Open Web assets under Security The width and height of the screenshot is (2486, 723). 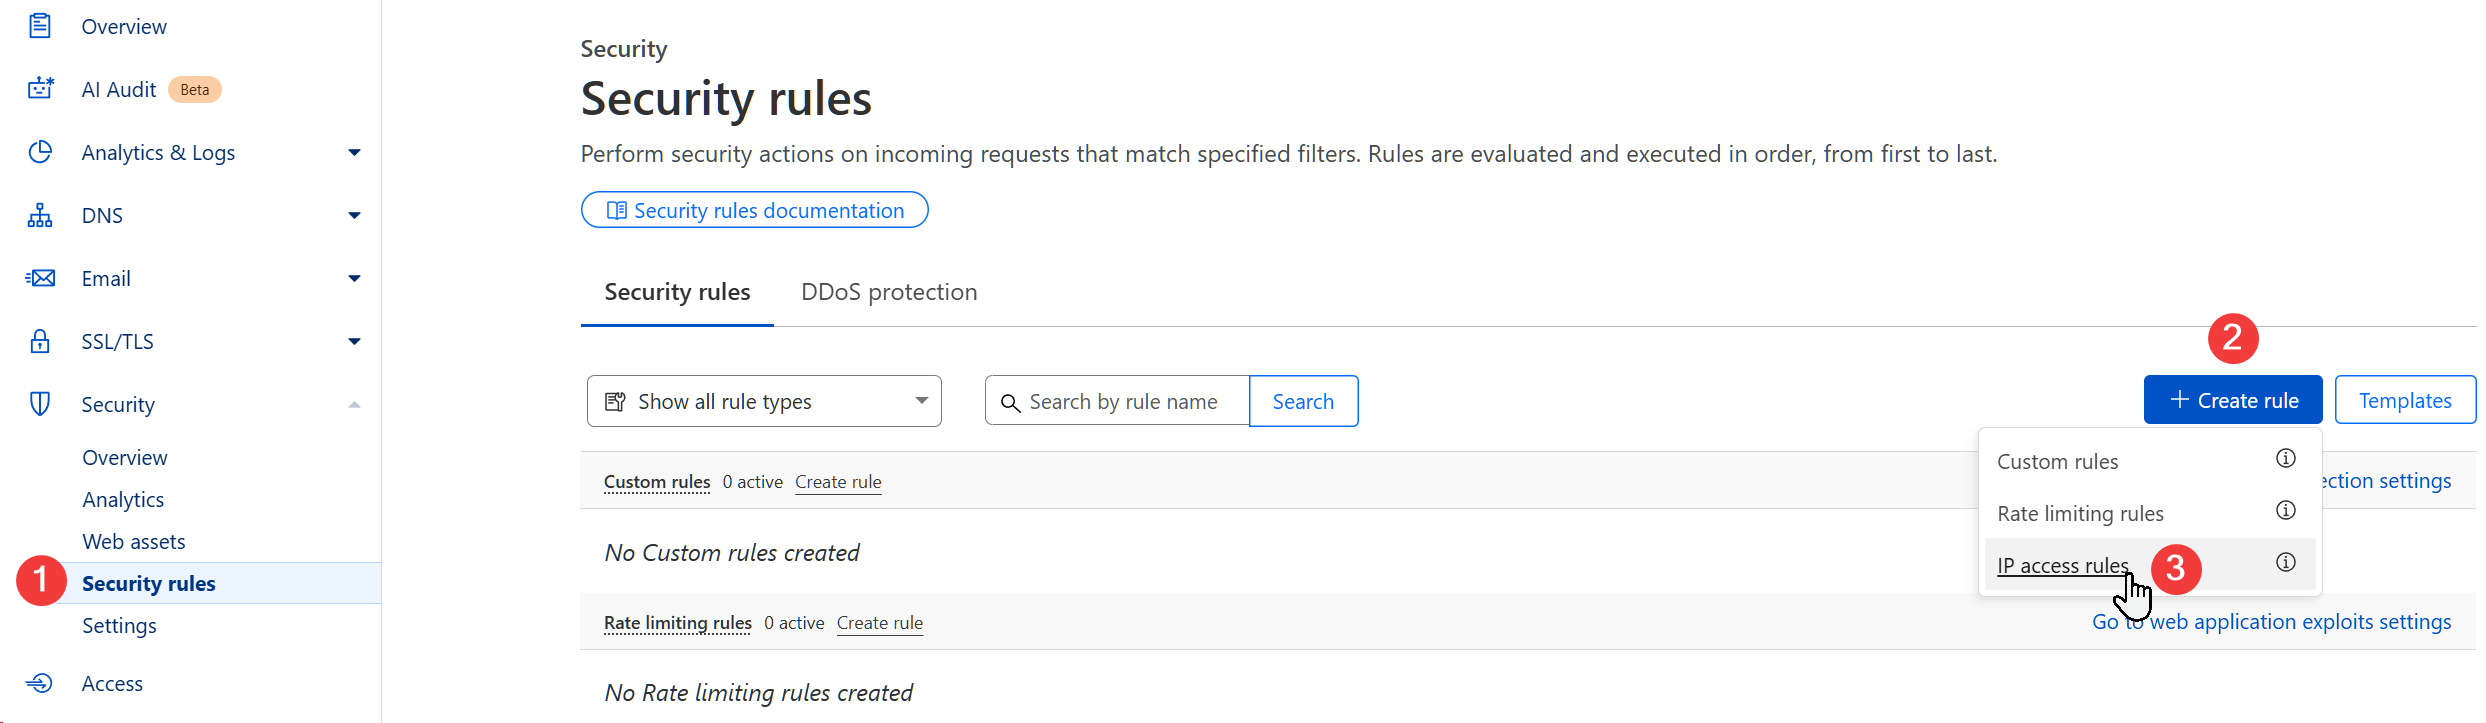(x=134, y=542)
